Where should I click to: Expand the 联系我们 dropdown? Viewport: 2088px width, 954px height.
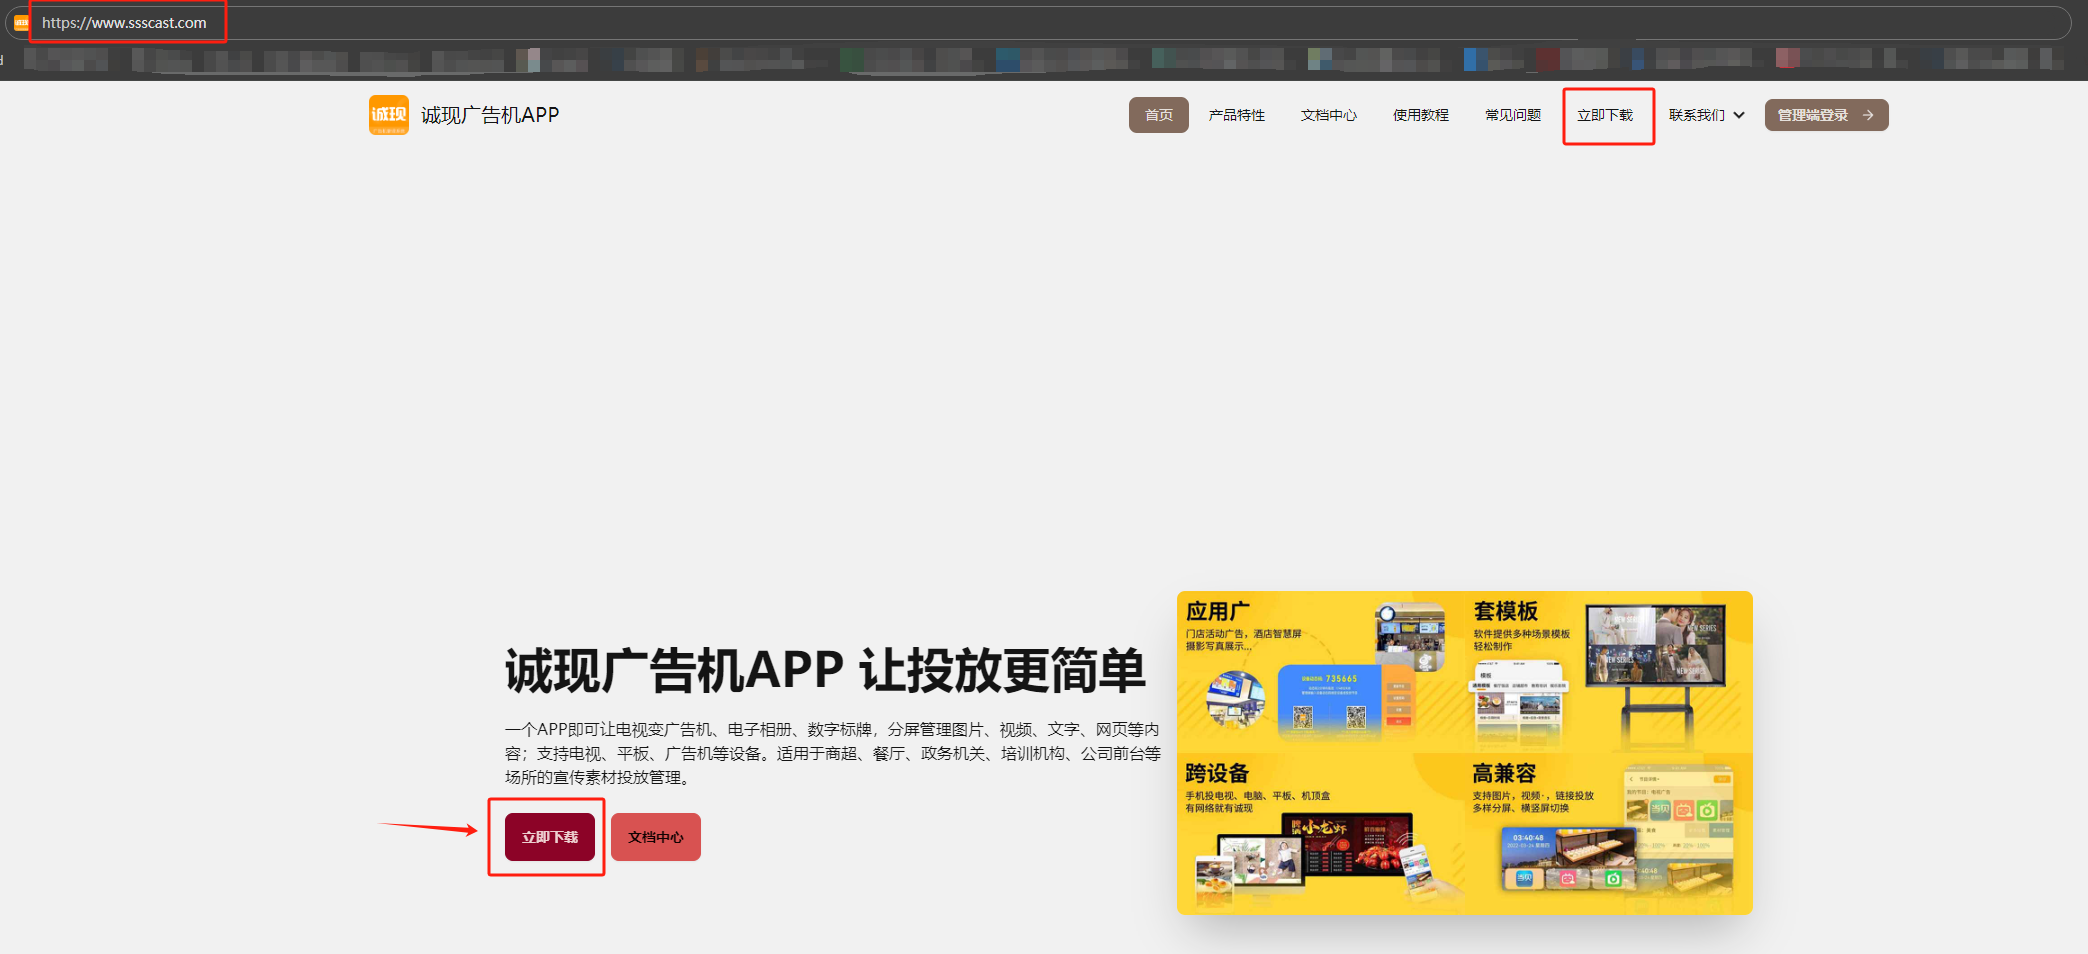click(1706, 115)
